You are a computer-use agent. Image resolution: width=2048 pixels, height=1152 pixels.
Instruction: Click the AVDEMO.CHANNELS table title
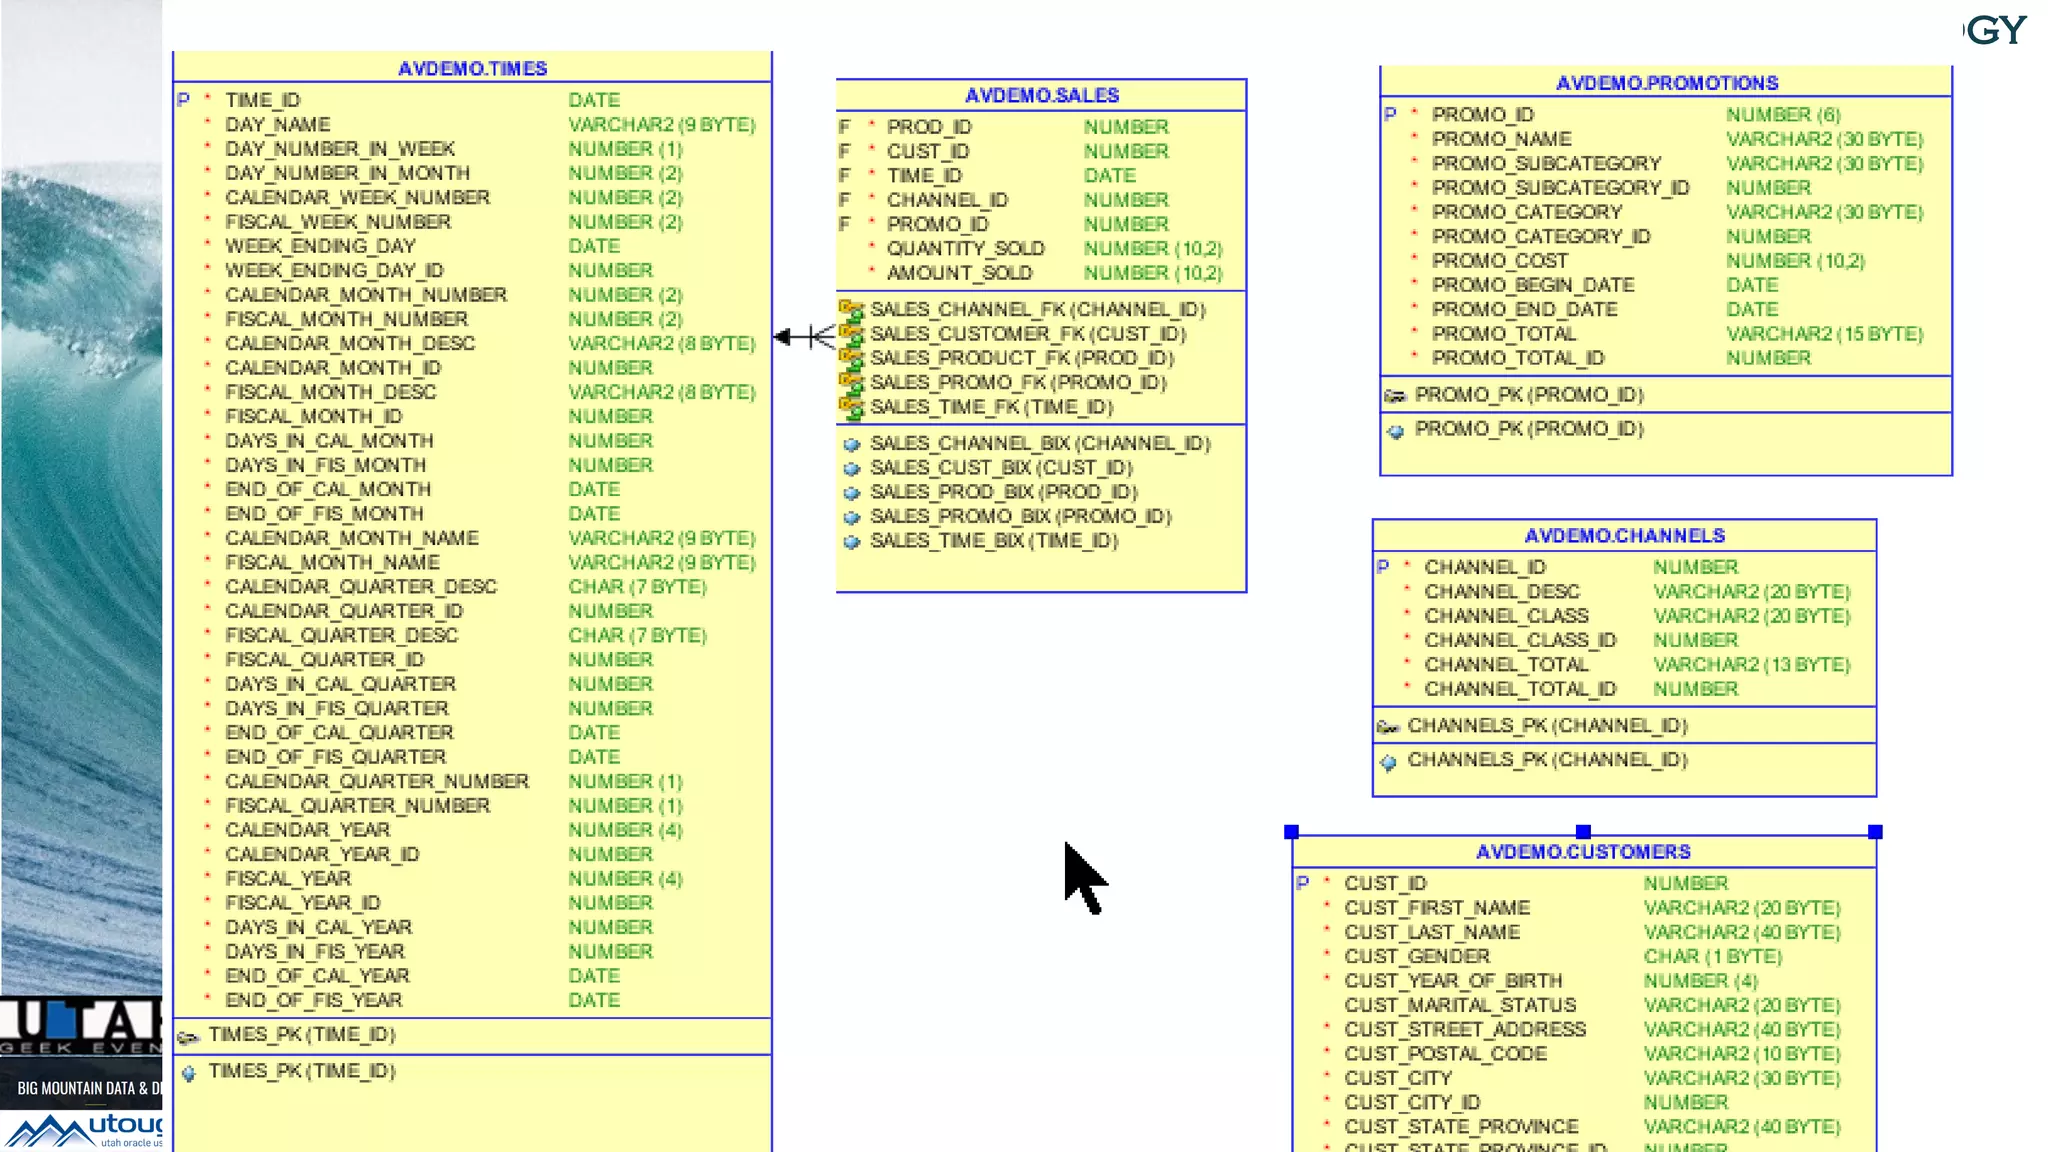point(1624,535)
